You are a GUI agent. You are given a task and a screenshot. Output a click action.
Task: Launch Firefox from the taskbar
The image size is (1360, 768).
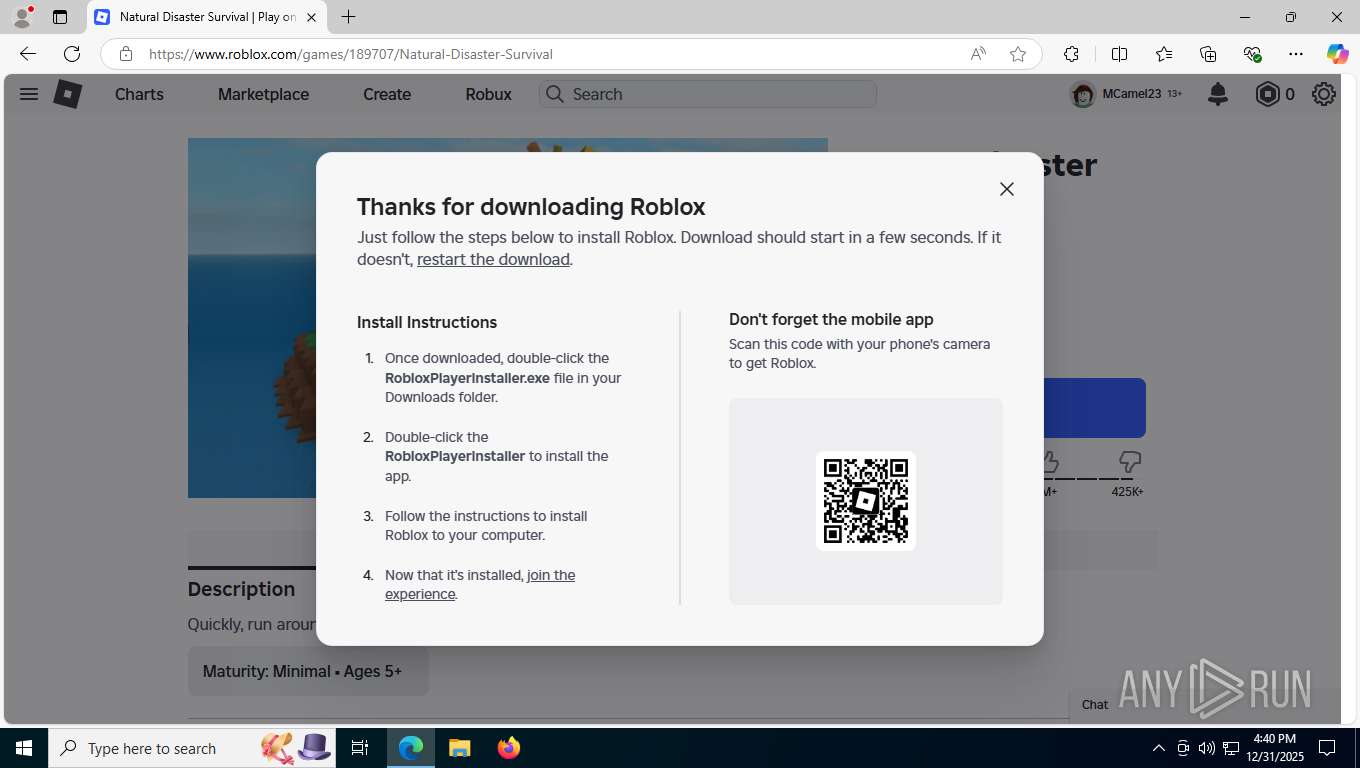[509, 748]
